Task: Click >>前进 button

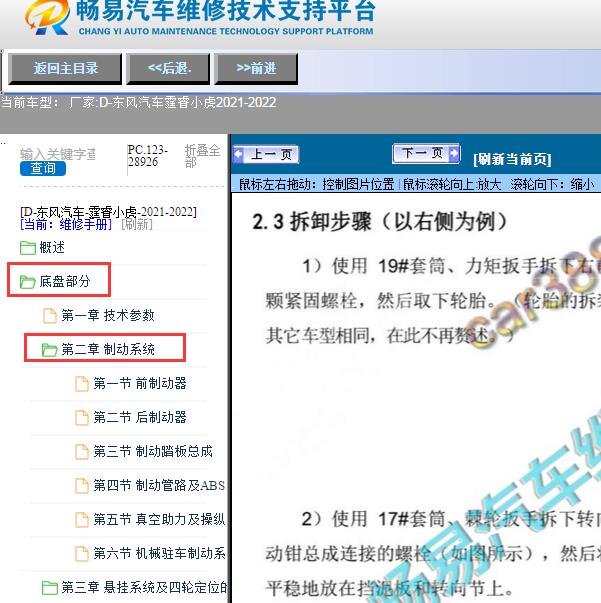Action: (256, 69)
